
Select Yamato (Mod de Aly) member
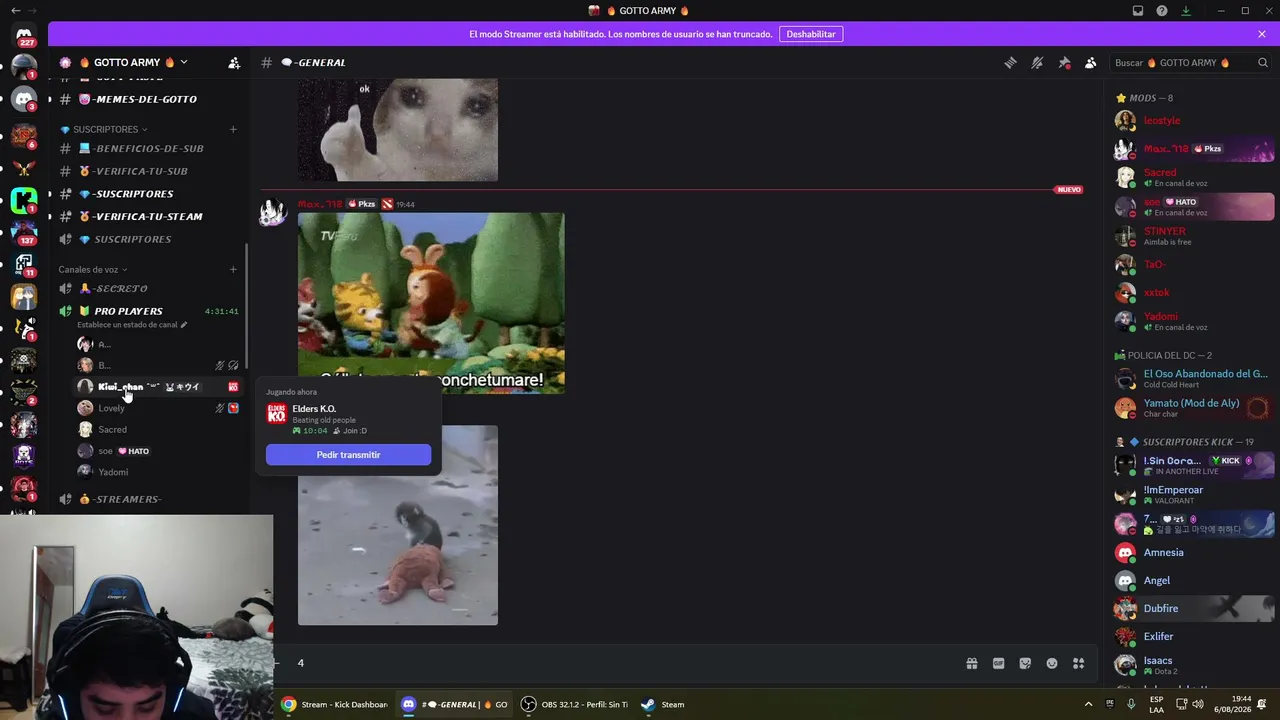(x=1194, y=408)
